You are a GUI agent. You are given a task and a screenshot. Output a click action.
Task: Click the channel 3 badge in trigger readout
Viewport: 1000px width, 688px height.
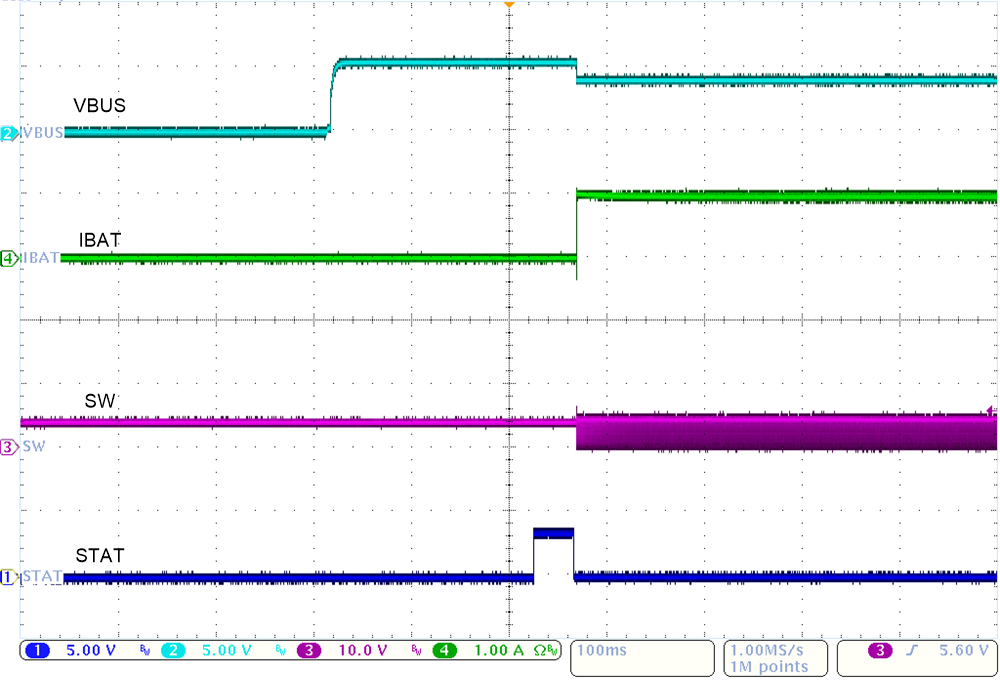pyautogui.click(x=882, y=650)
